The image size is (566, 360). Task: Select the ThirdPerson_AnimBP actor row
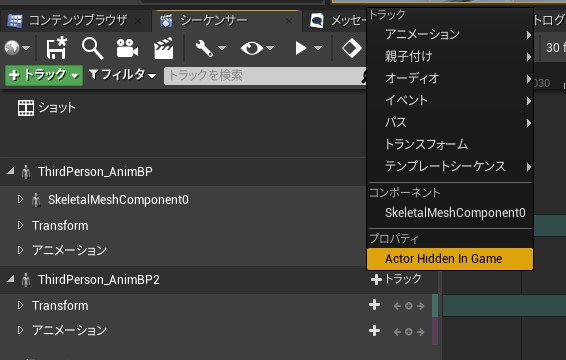pos(183,172)
